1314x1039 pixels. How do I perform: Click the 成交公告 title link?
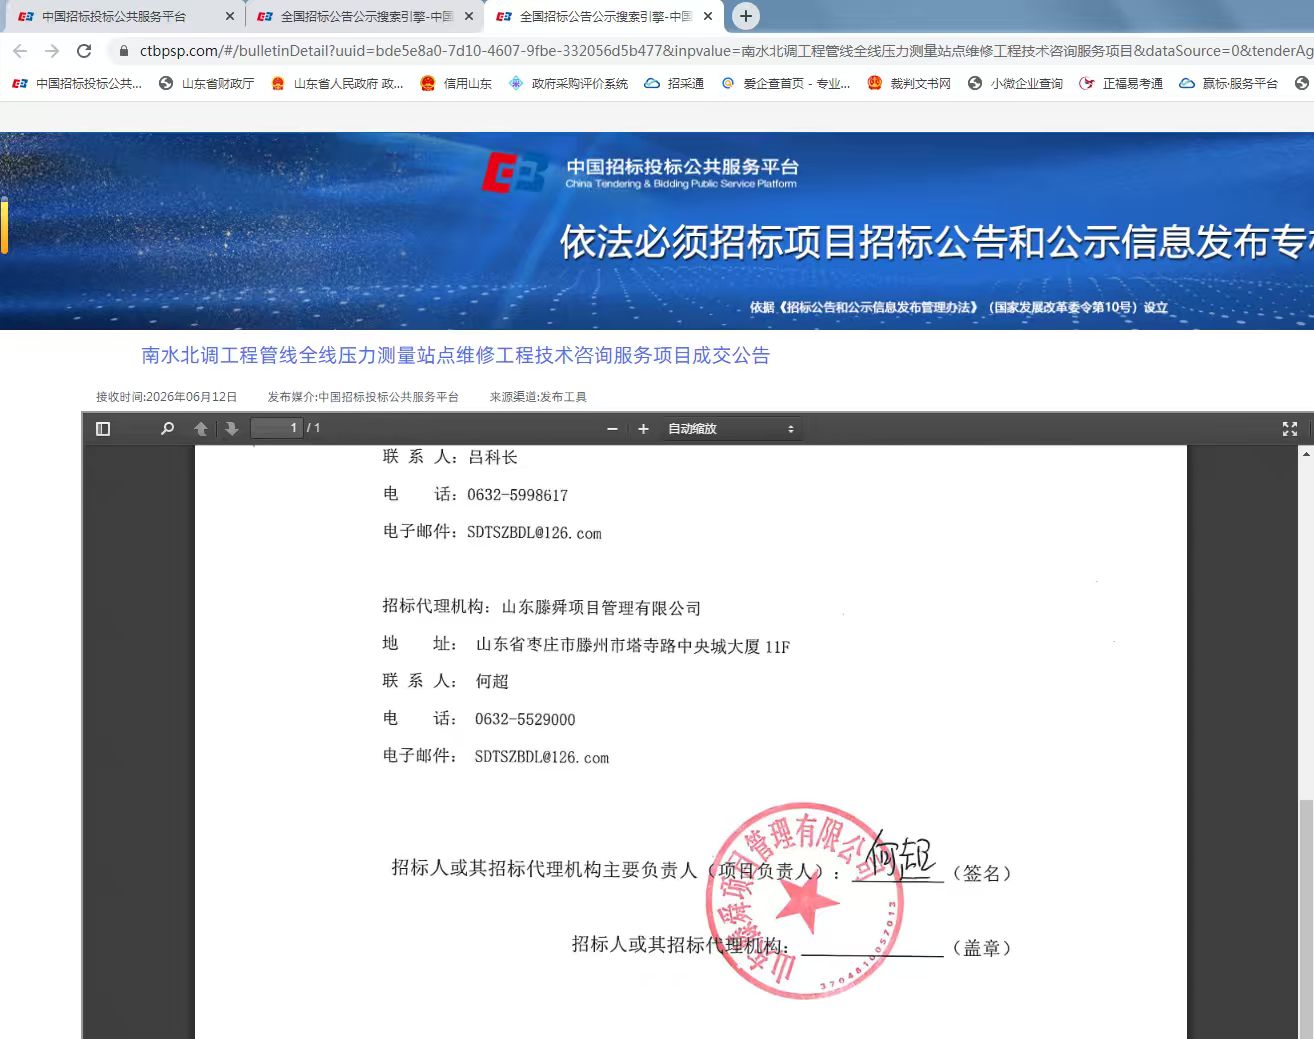pyautogui.click(x=455, y=355)
